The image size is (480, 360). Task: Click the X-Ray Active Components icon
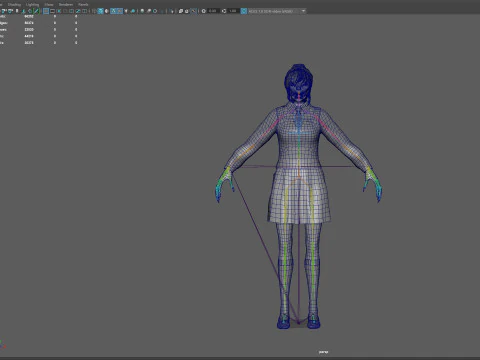click(187, 11)
